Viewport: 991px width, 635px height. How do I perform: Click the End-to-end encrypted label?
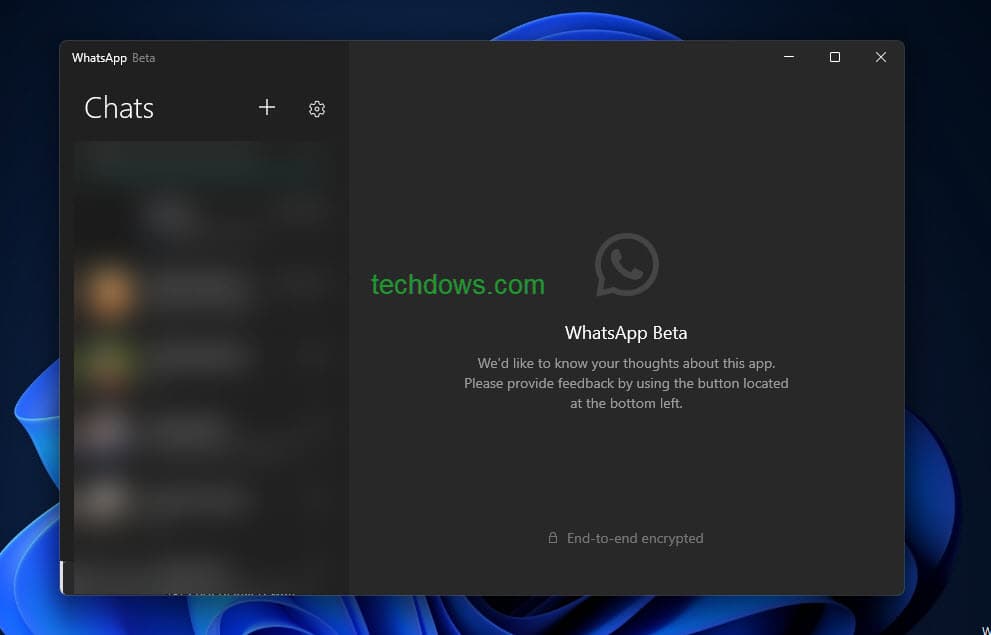[635, 538]
